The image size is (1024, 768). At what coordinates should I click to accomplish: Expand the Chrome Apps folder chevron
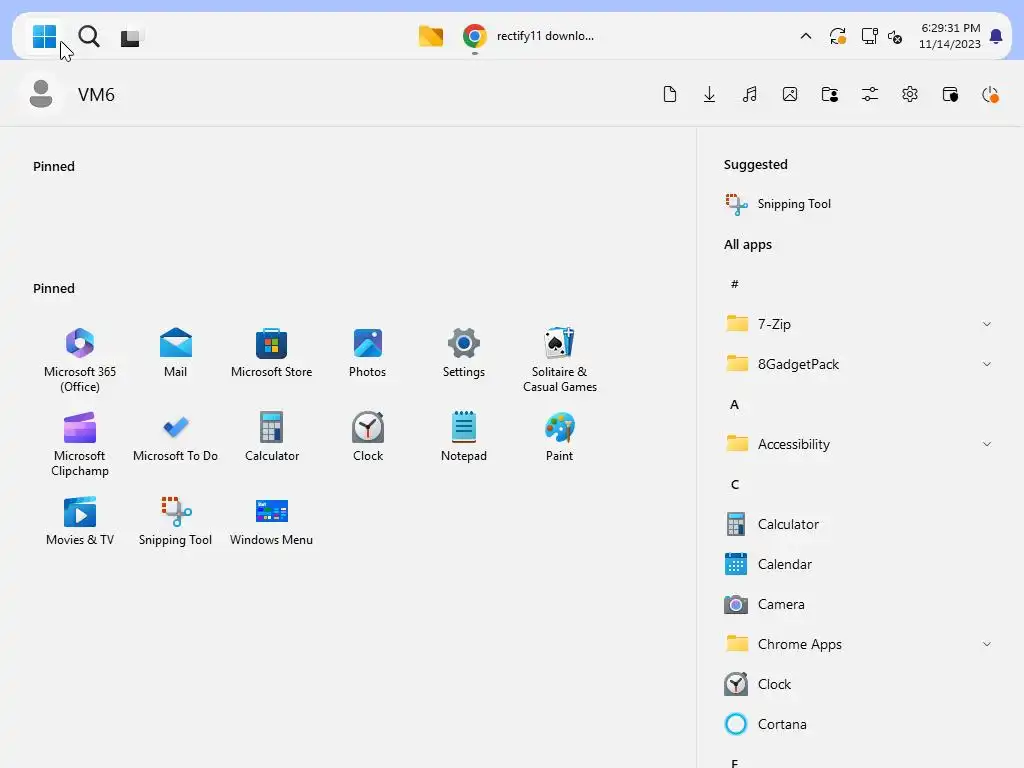[x=987, y=644]
